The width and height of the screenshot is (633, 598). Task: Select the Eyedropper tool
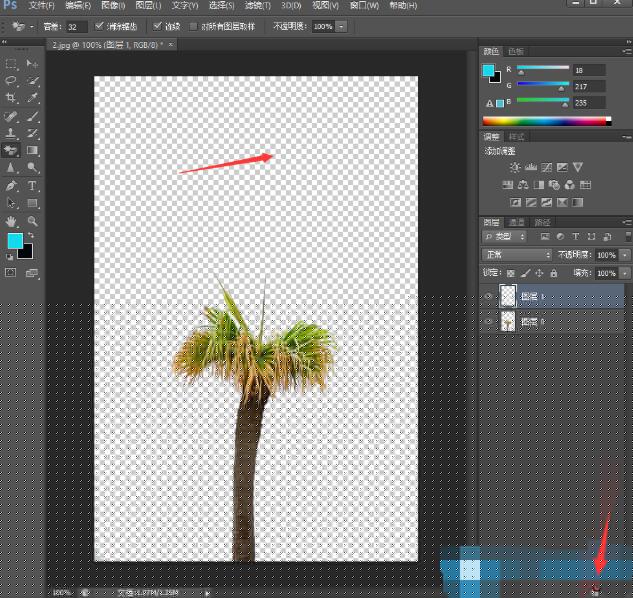(33, 98)
